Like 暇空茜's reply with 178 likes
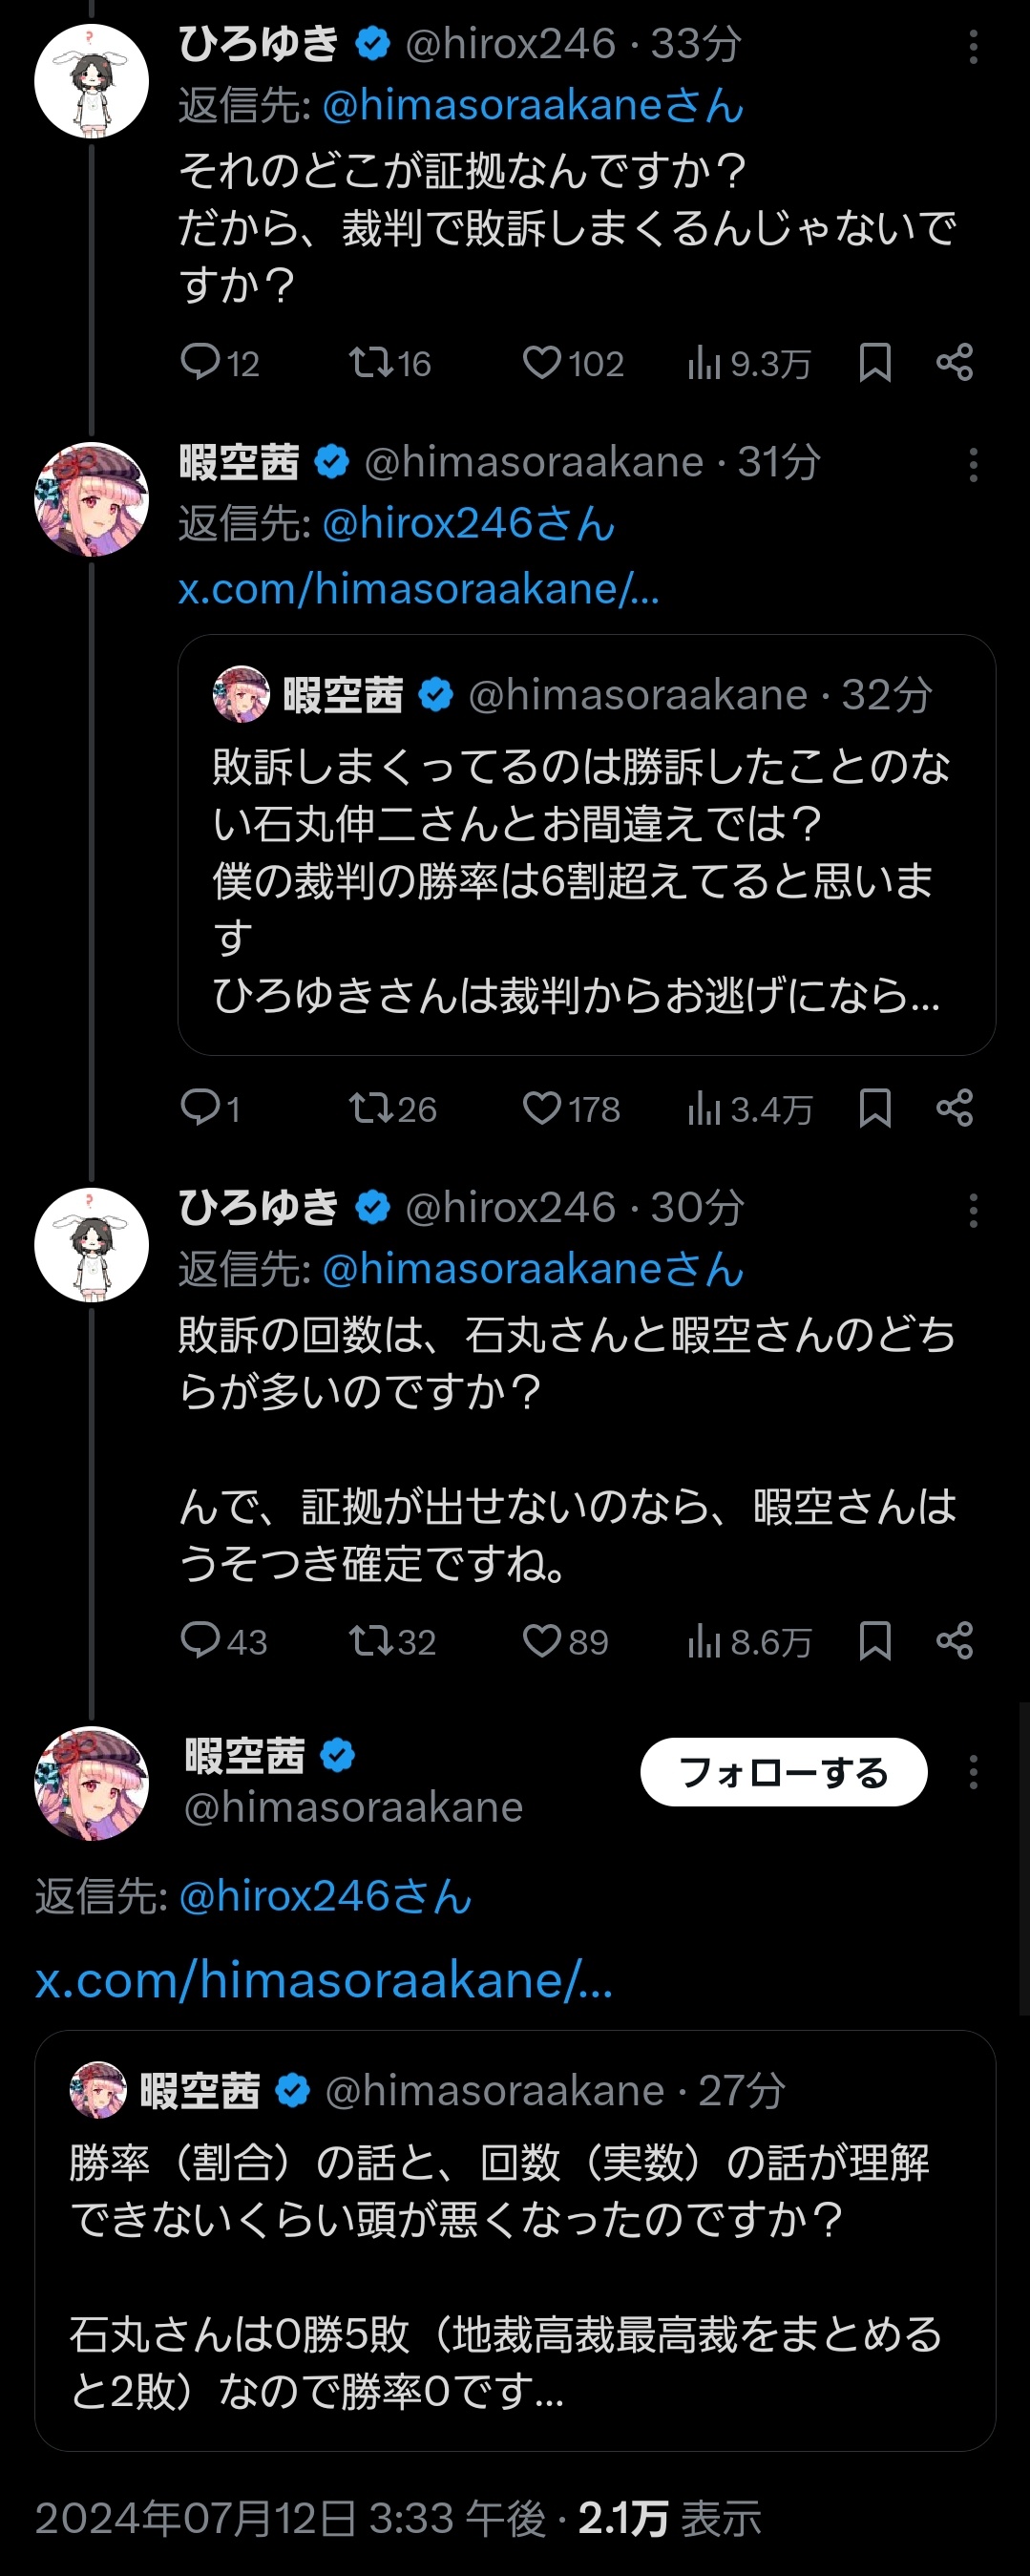 (x=542, y=1108)
